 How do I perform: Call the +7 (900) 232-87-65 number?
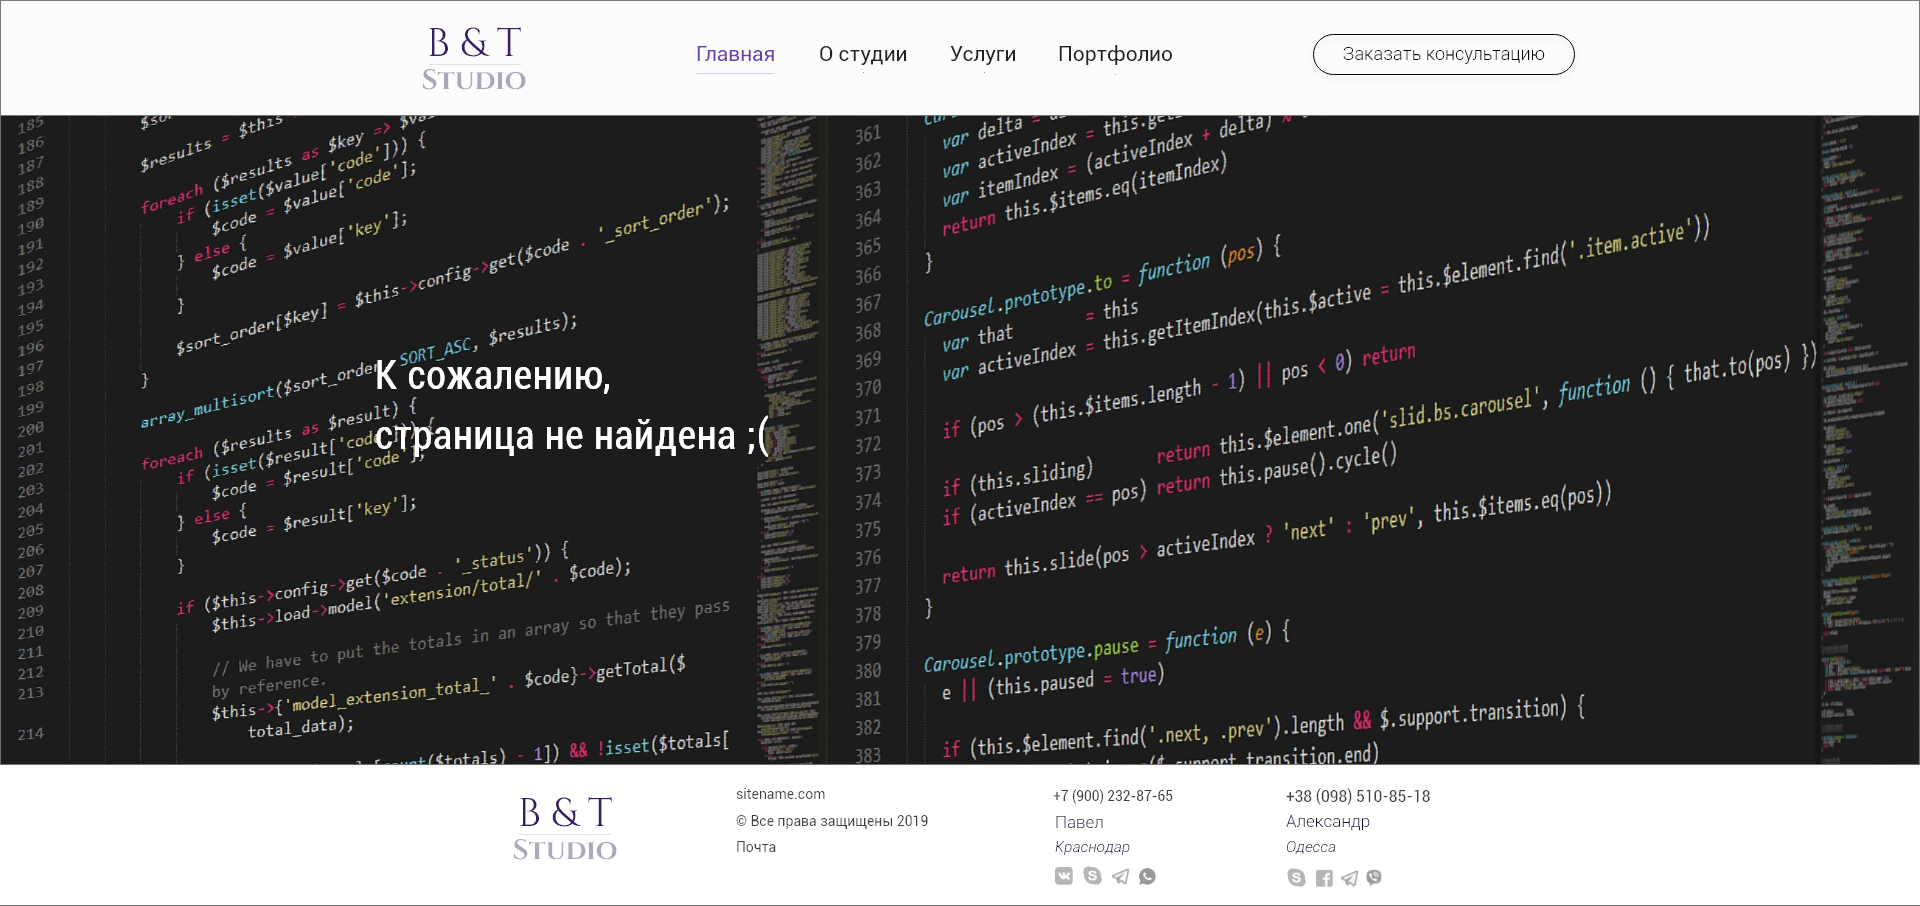(1112, 796)
